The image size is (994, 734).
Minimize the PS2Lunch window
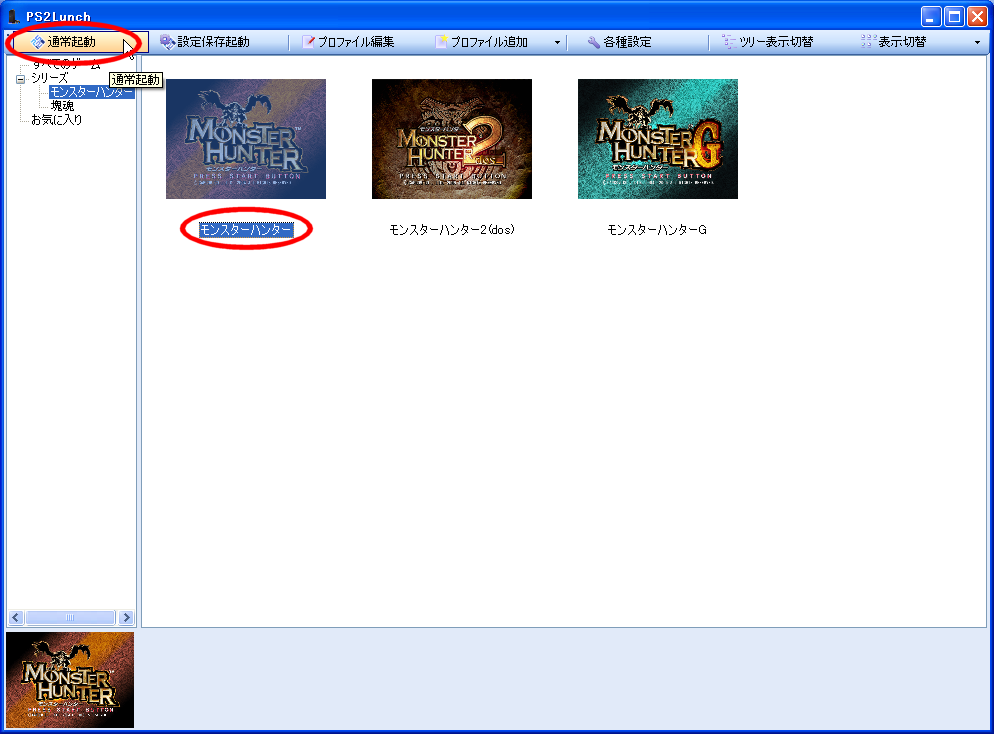(x=931, y=16)
